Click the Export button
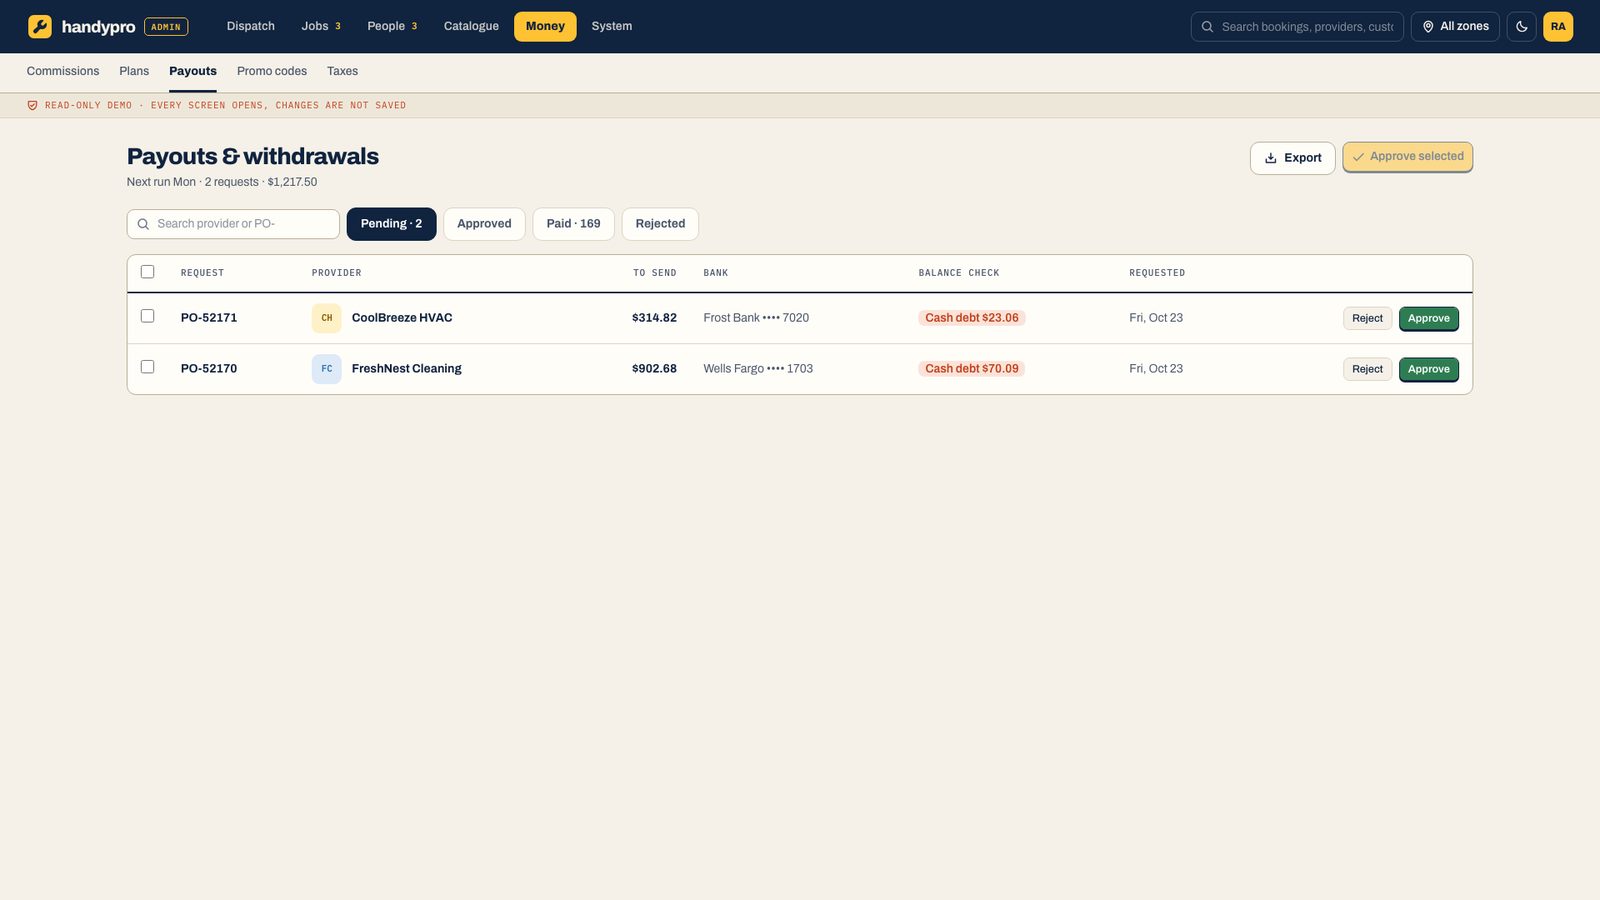Image resolution: width=1600 pixels, height=900 pixels. pos(1292,158)
